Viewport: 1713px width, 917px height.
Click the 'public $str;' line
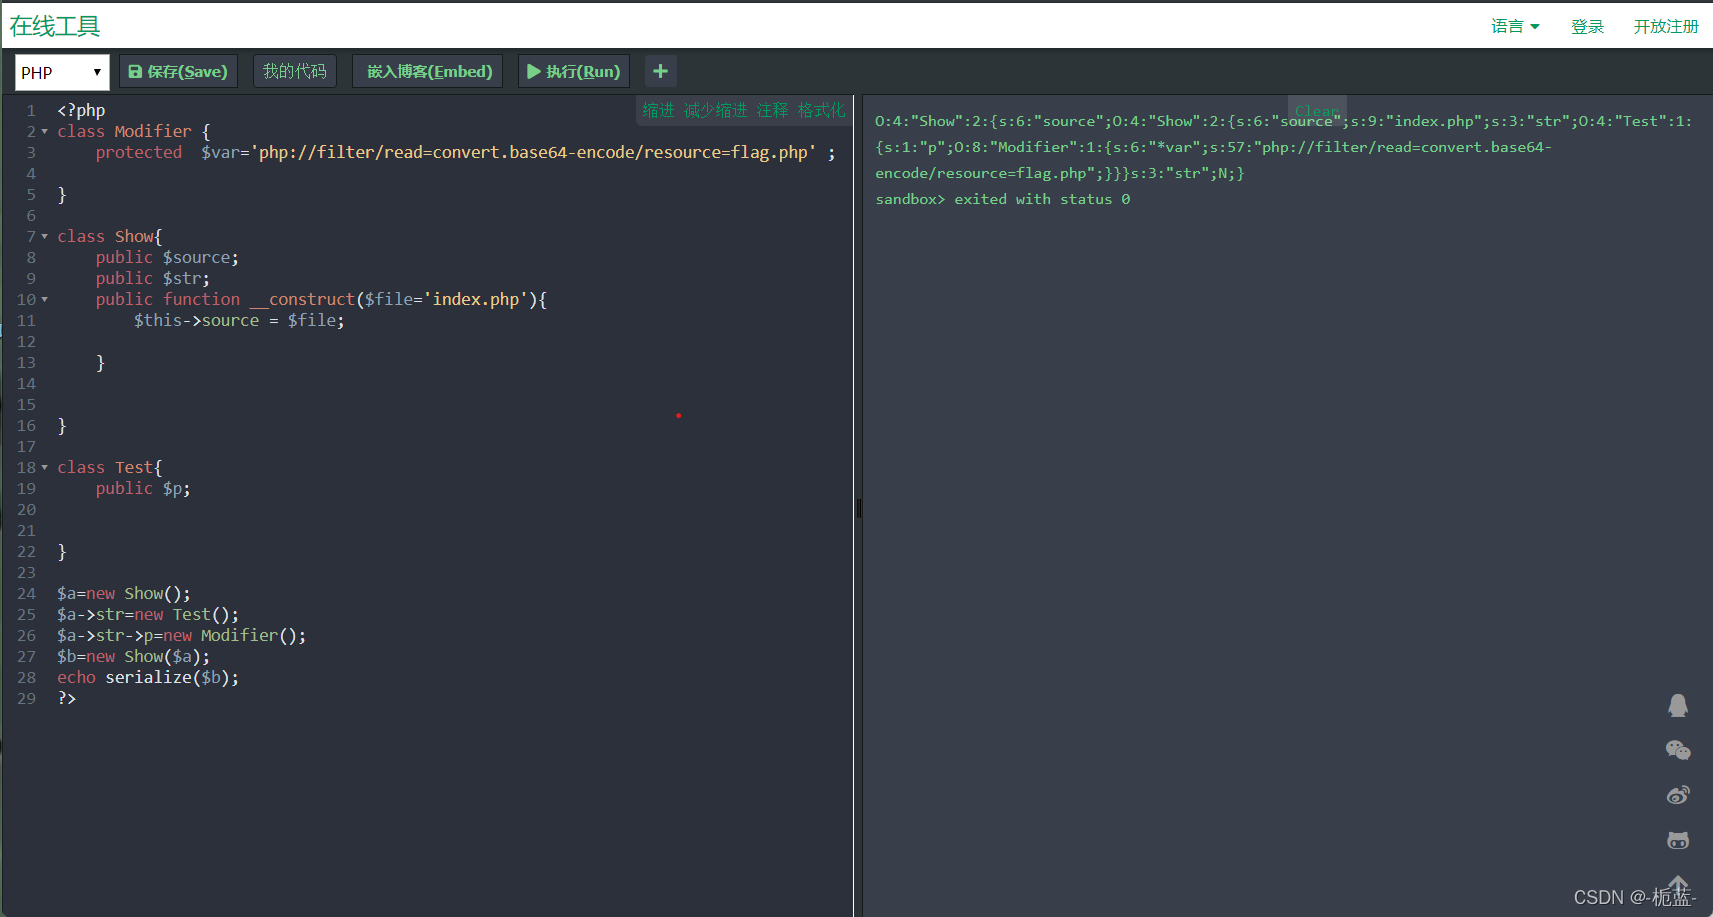pyautogui.click(x=153, y=279)
